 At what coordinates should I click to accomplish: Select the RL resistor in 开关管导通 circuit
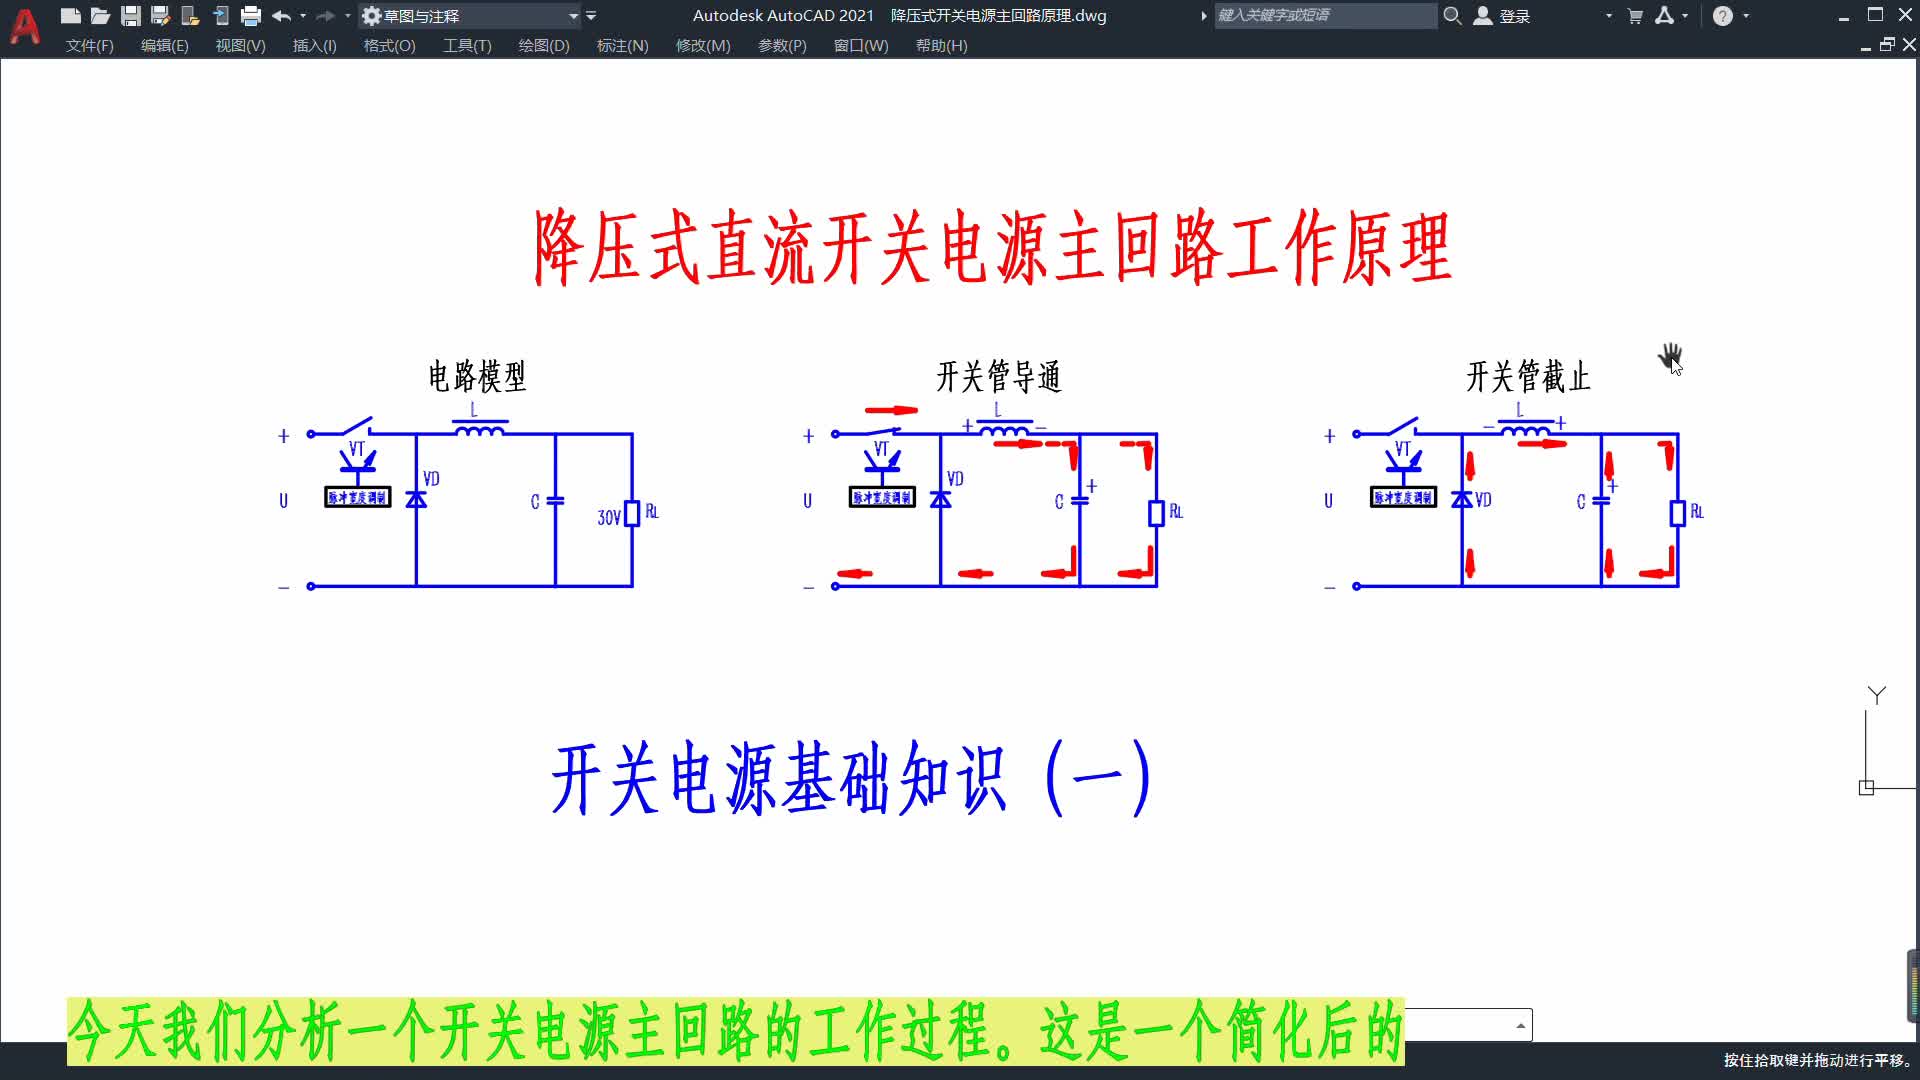[1157, 513]
